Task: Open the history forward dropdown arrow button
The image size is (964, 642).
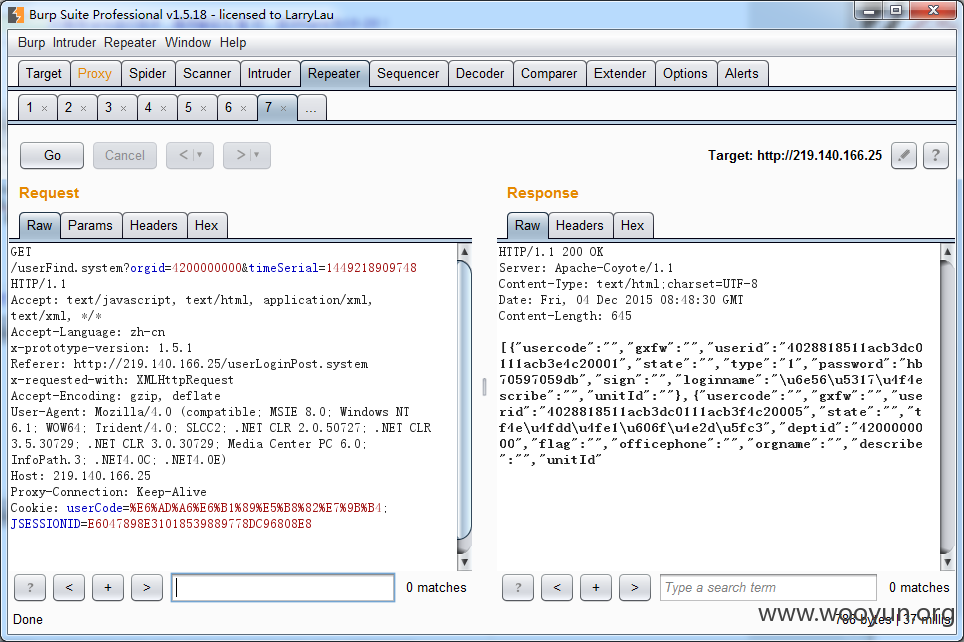Action: coord(247,156)
